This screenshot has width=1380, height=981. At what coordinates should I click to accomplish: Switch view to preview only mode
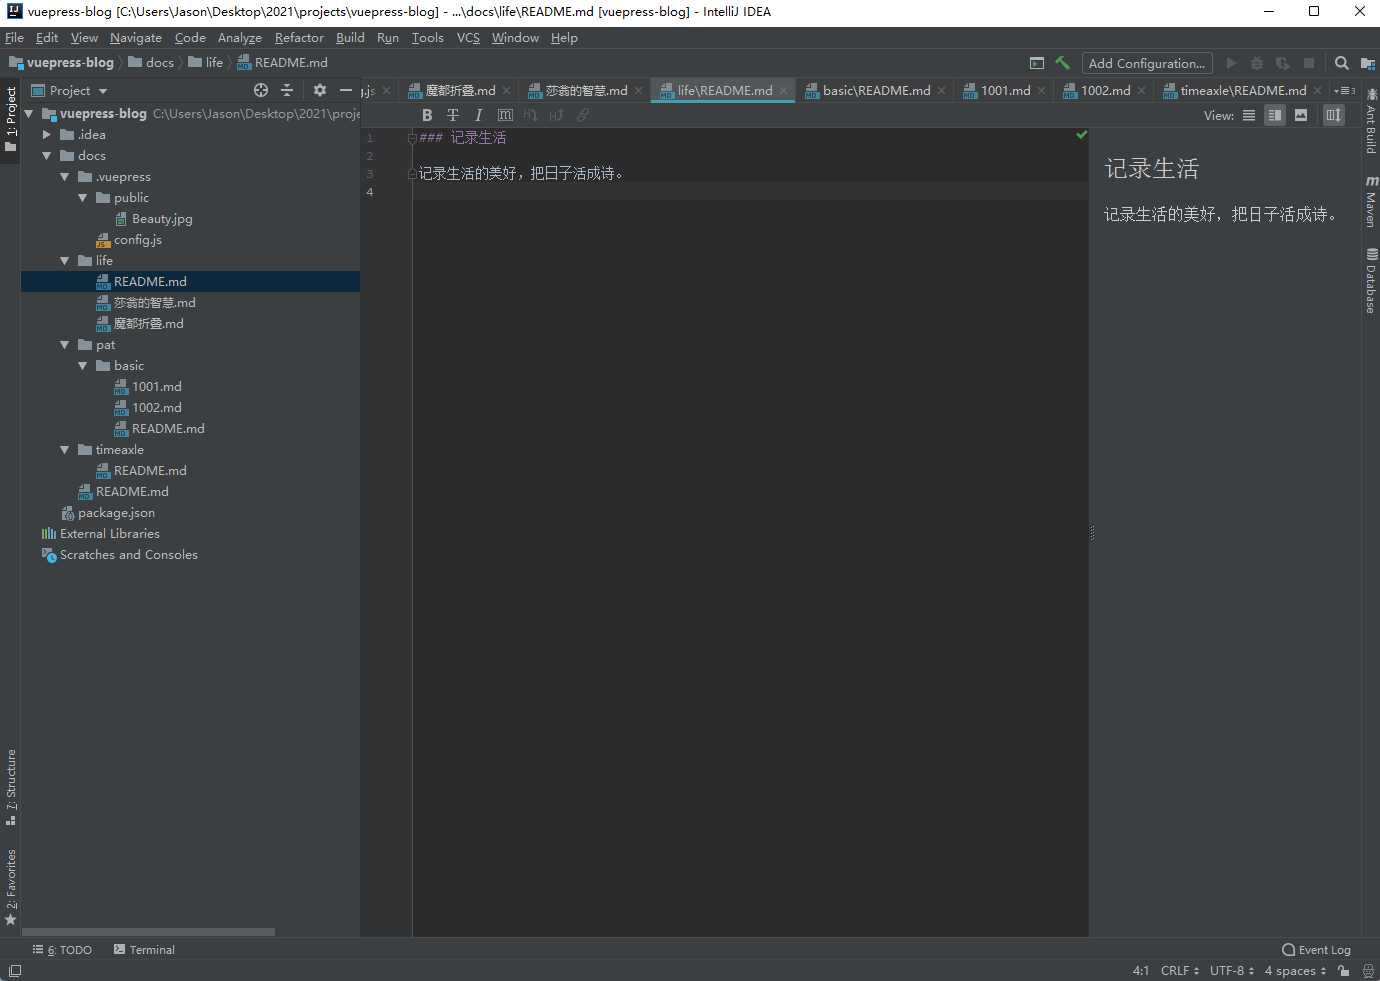1301,115
